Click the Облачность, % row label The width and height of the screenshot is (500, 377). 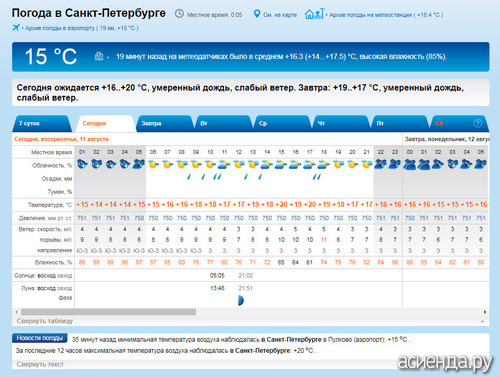point(52,166)
